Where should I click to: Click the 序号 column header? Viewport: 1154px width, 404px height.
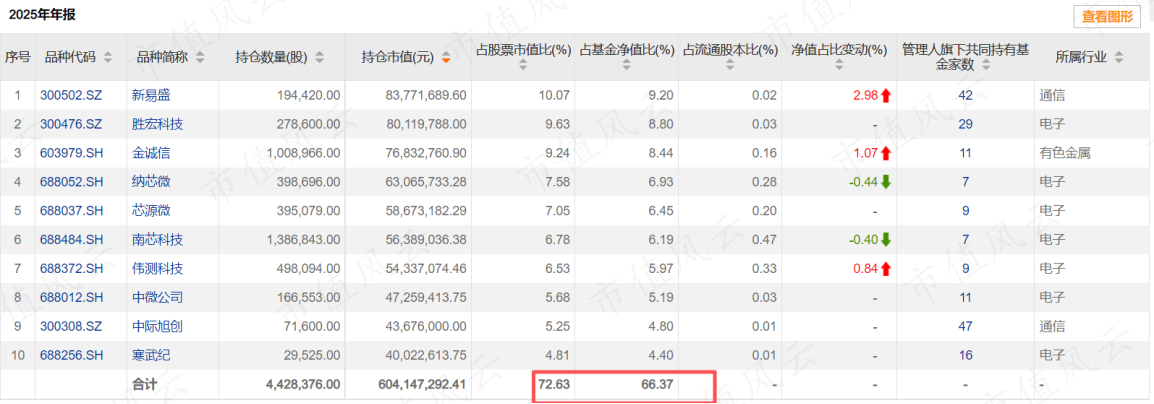pos(18,57)
